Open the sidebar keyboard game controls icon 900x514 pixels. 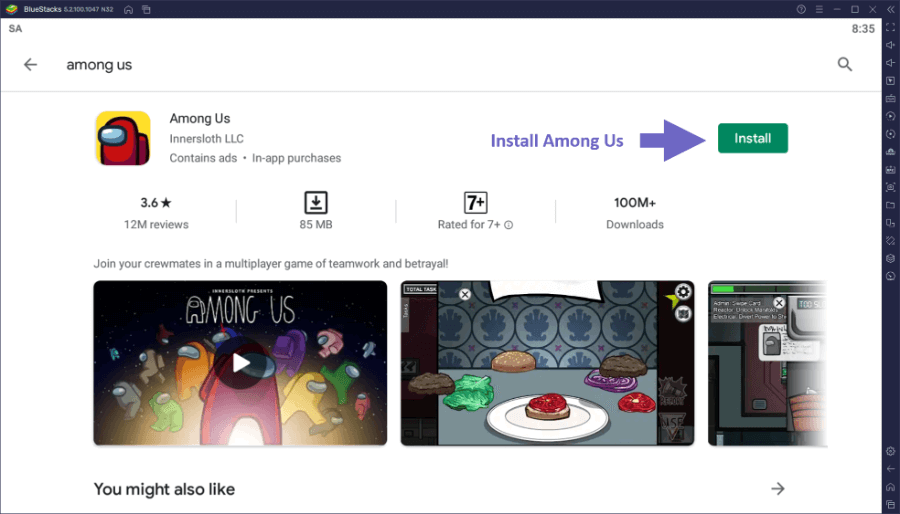(x=890, y=99)
